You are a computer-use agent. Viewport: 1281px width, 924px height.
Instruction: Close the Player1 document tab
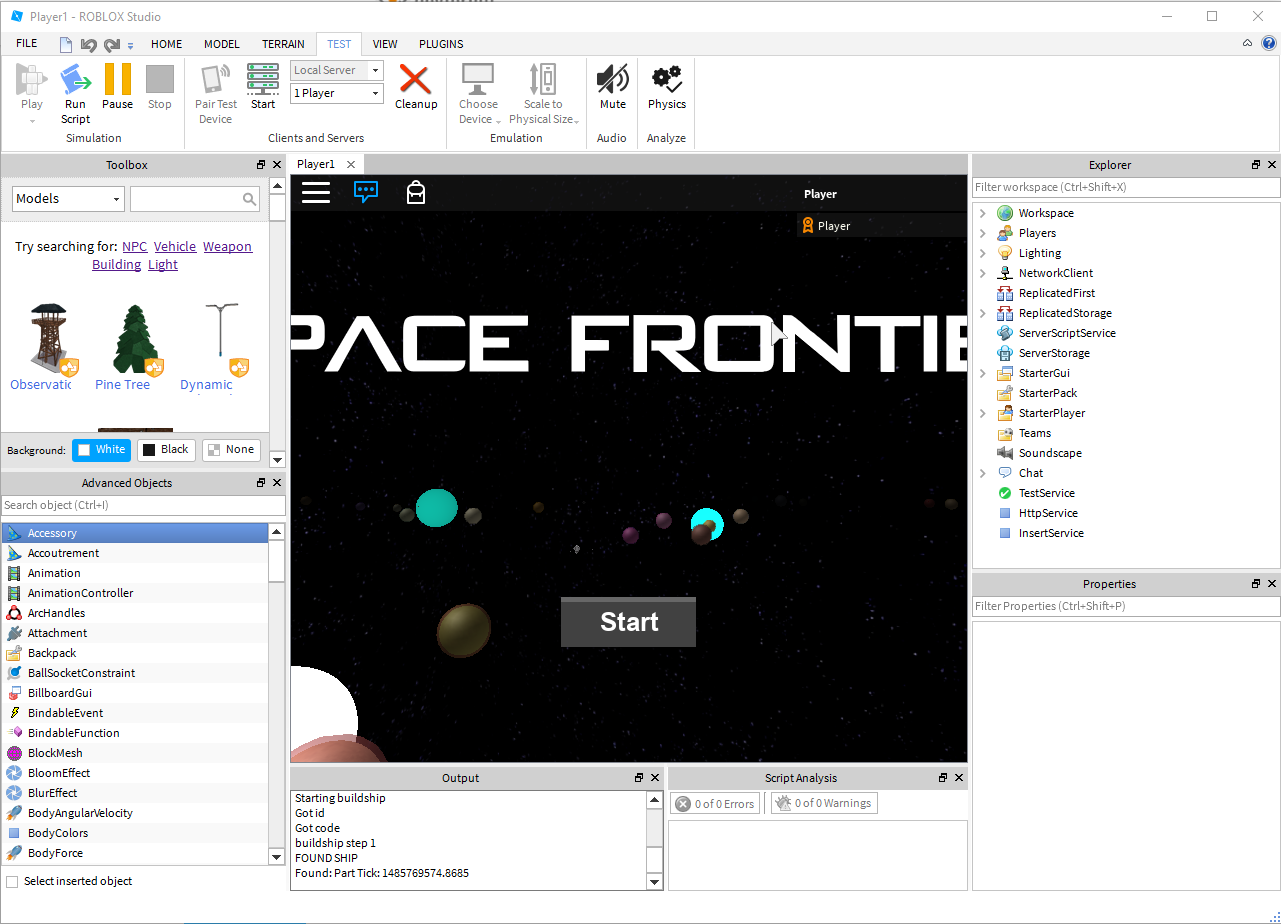(351, 164)
